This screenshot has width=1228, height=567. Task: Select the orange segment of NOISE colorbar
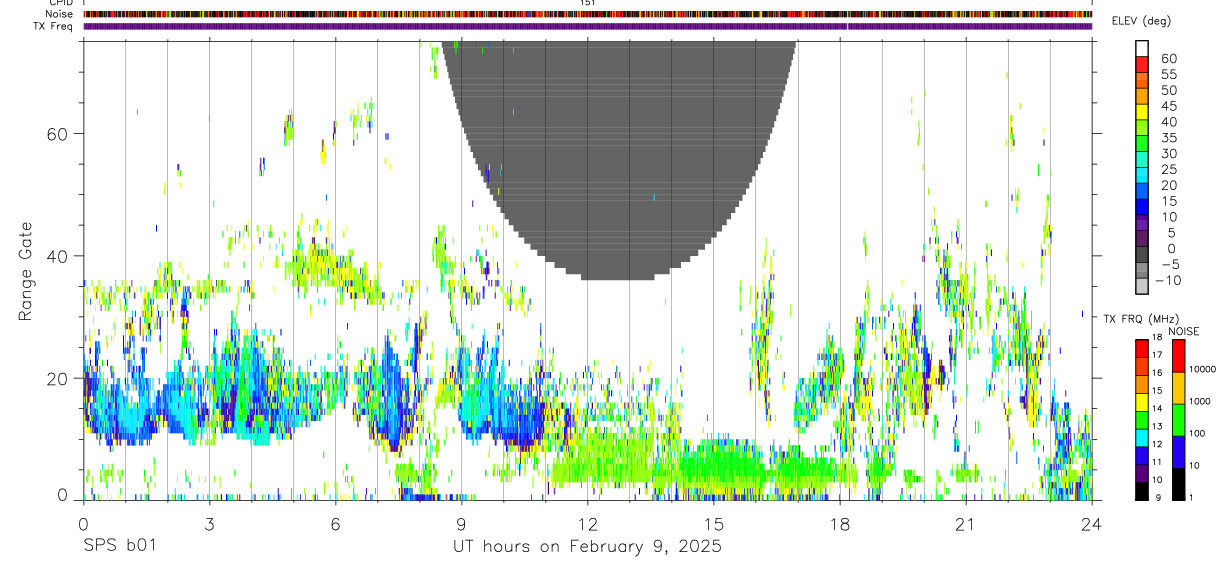1178,388
